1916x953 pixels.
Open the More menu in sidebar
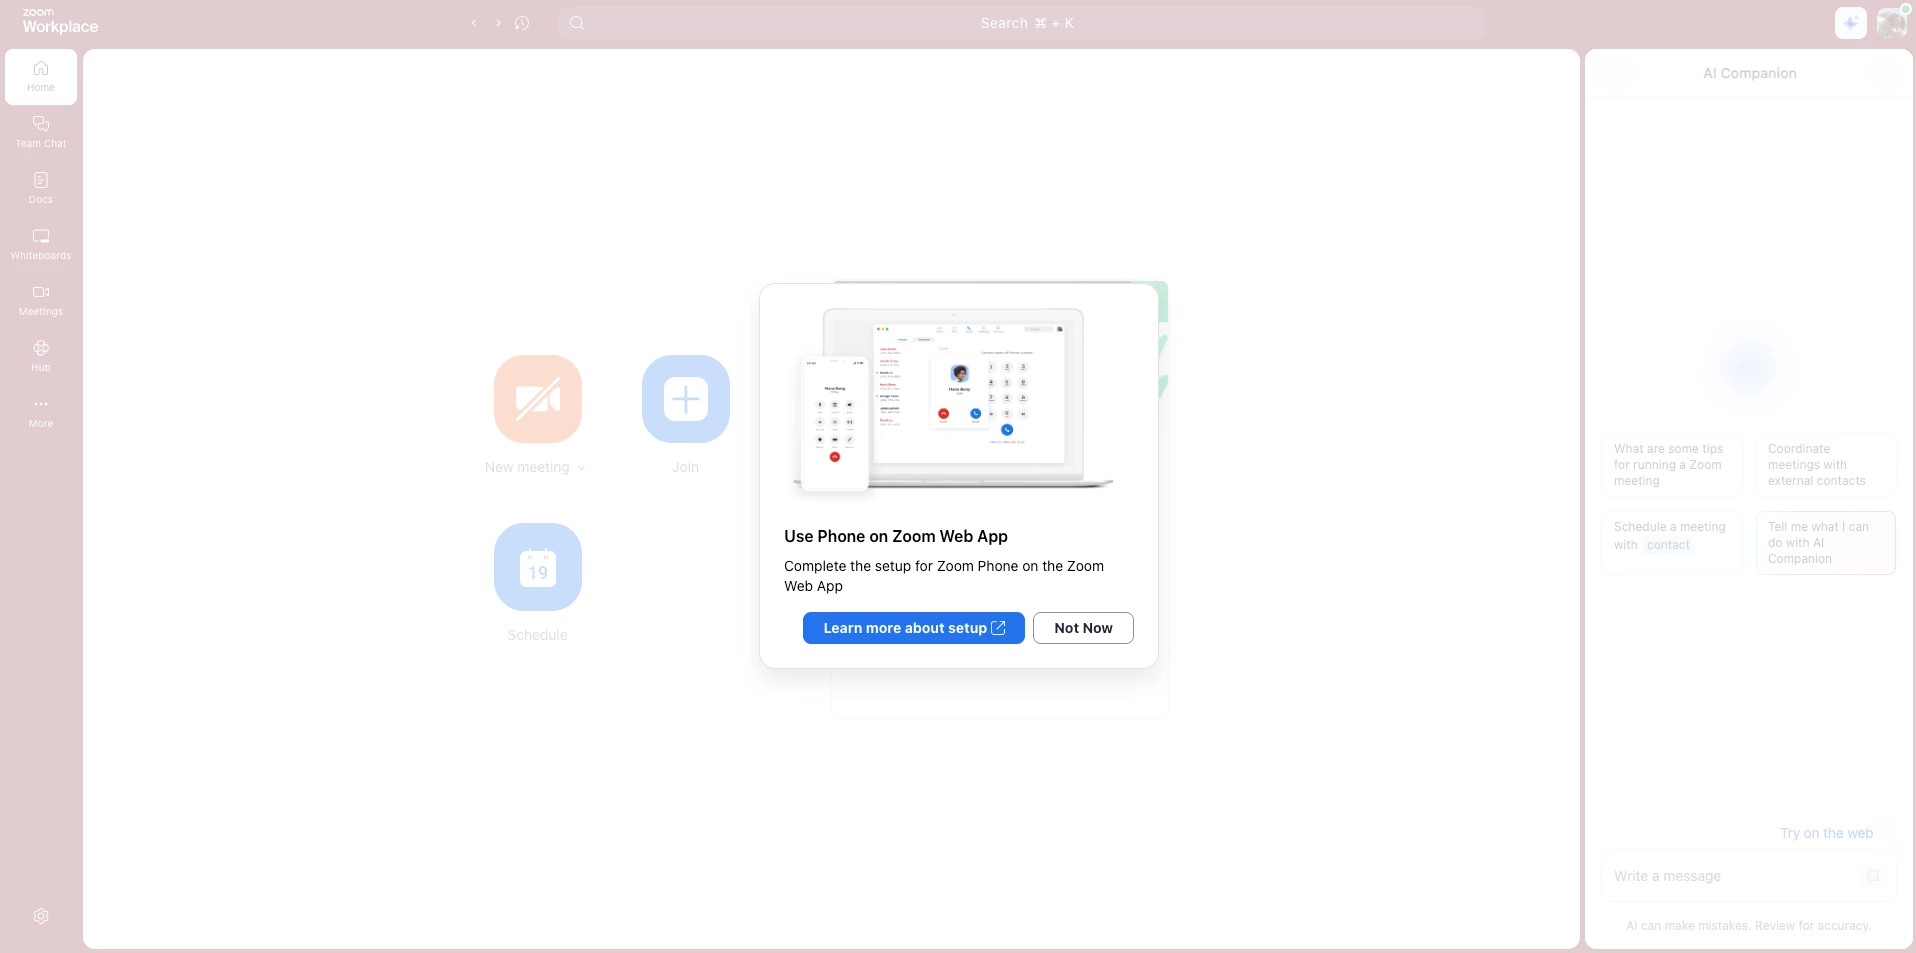point(41,412)
